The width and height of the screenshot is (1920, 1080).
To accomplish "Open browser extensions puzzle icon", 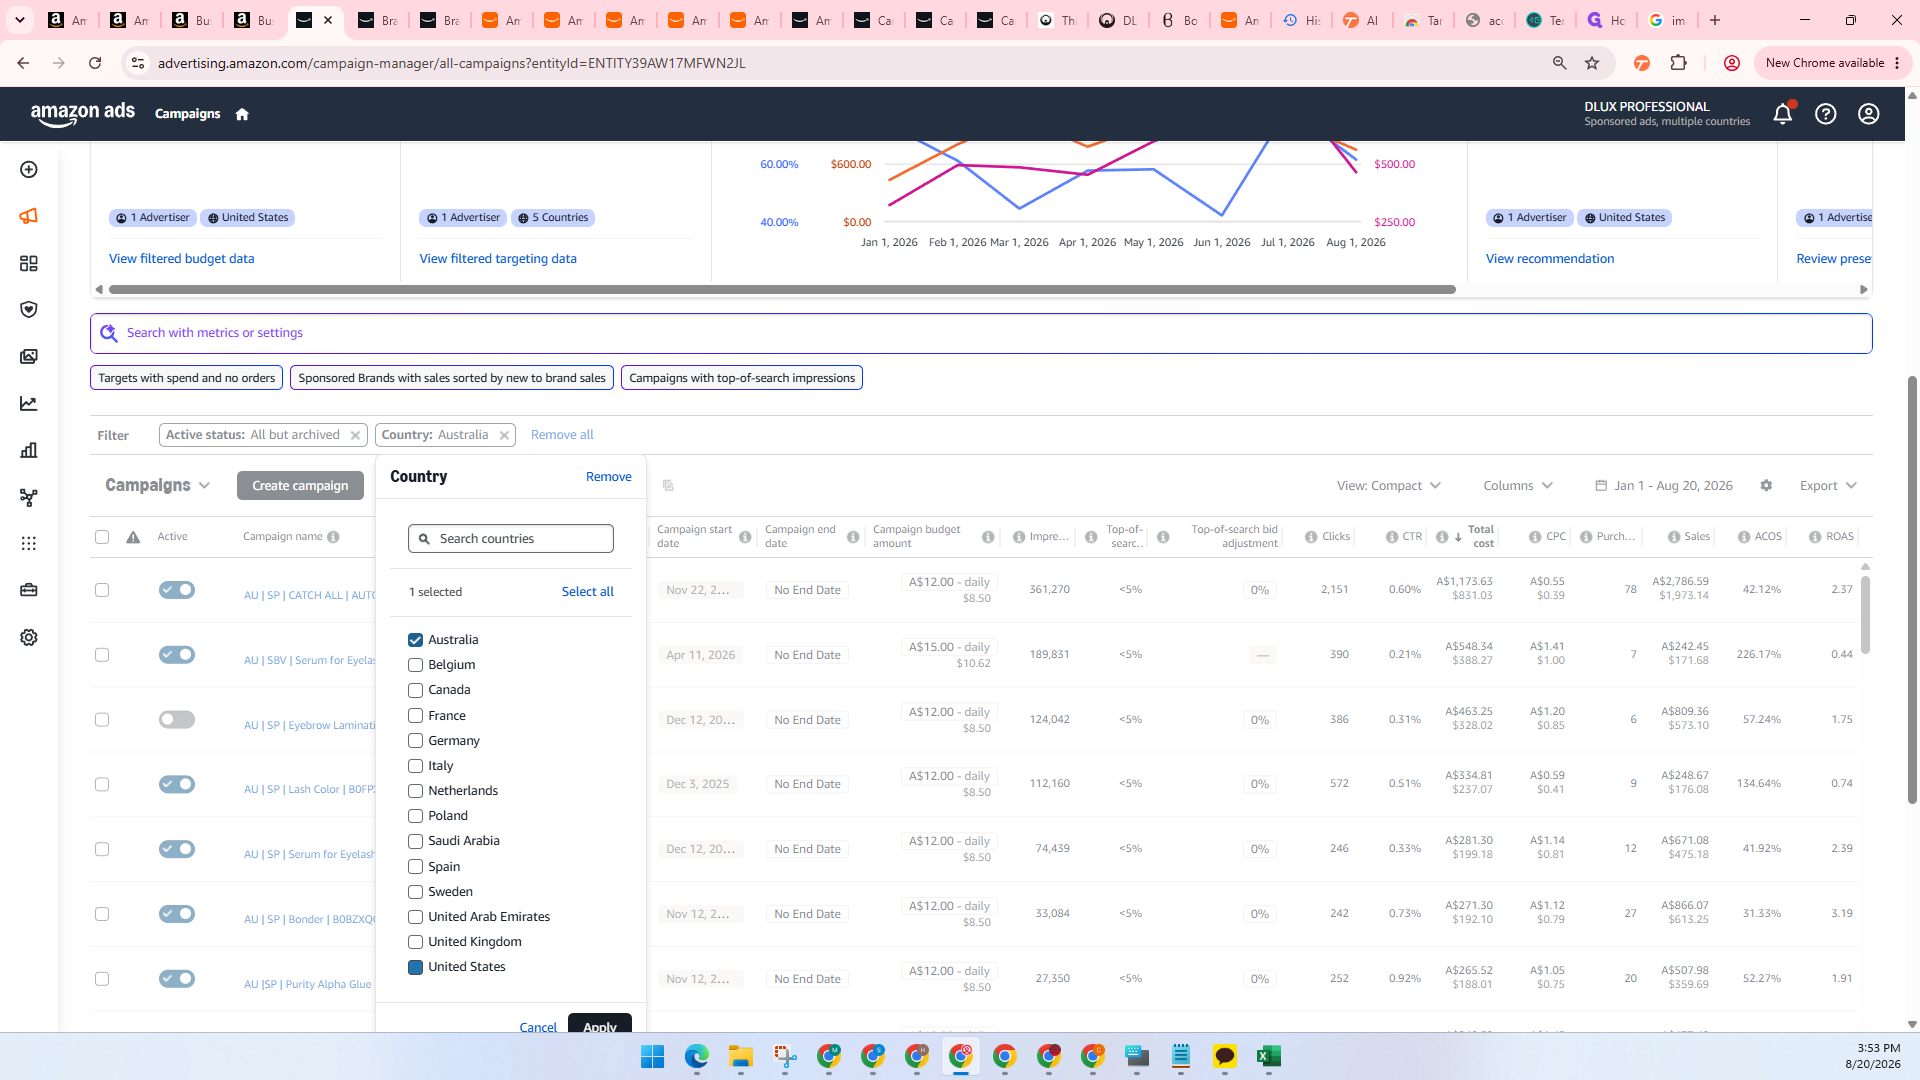I will (x=1678, y=63).
